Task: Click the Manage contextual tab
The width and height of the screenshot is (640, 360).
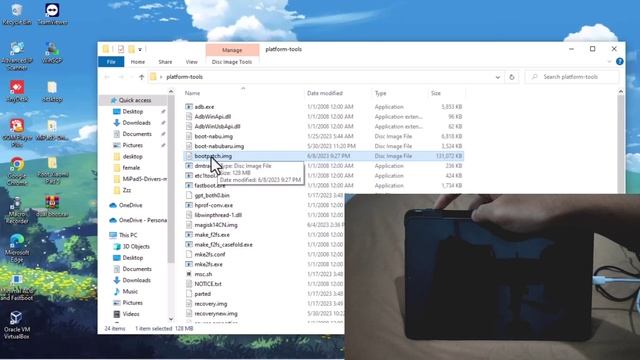Action: pyautogui.click(x=232, y=50)
